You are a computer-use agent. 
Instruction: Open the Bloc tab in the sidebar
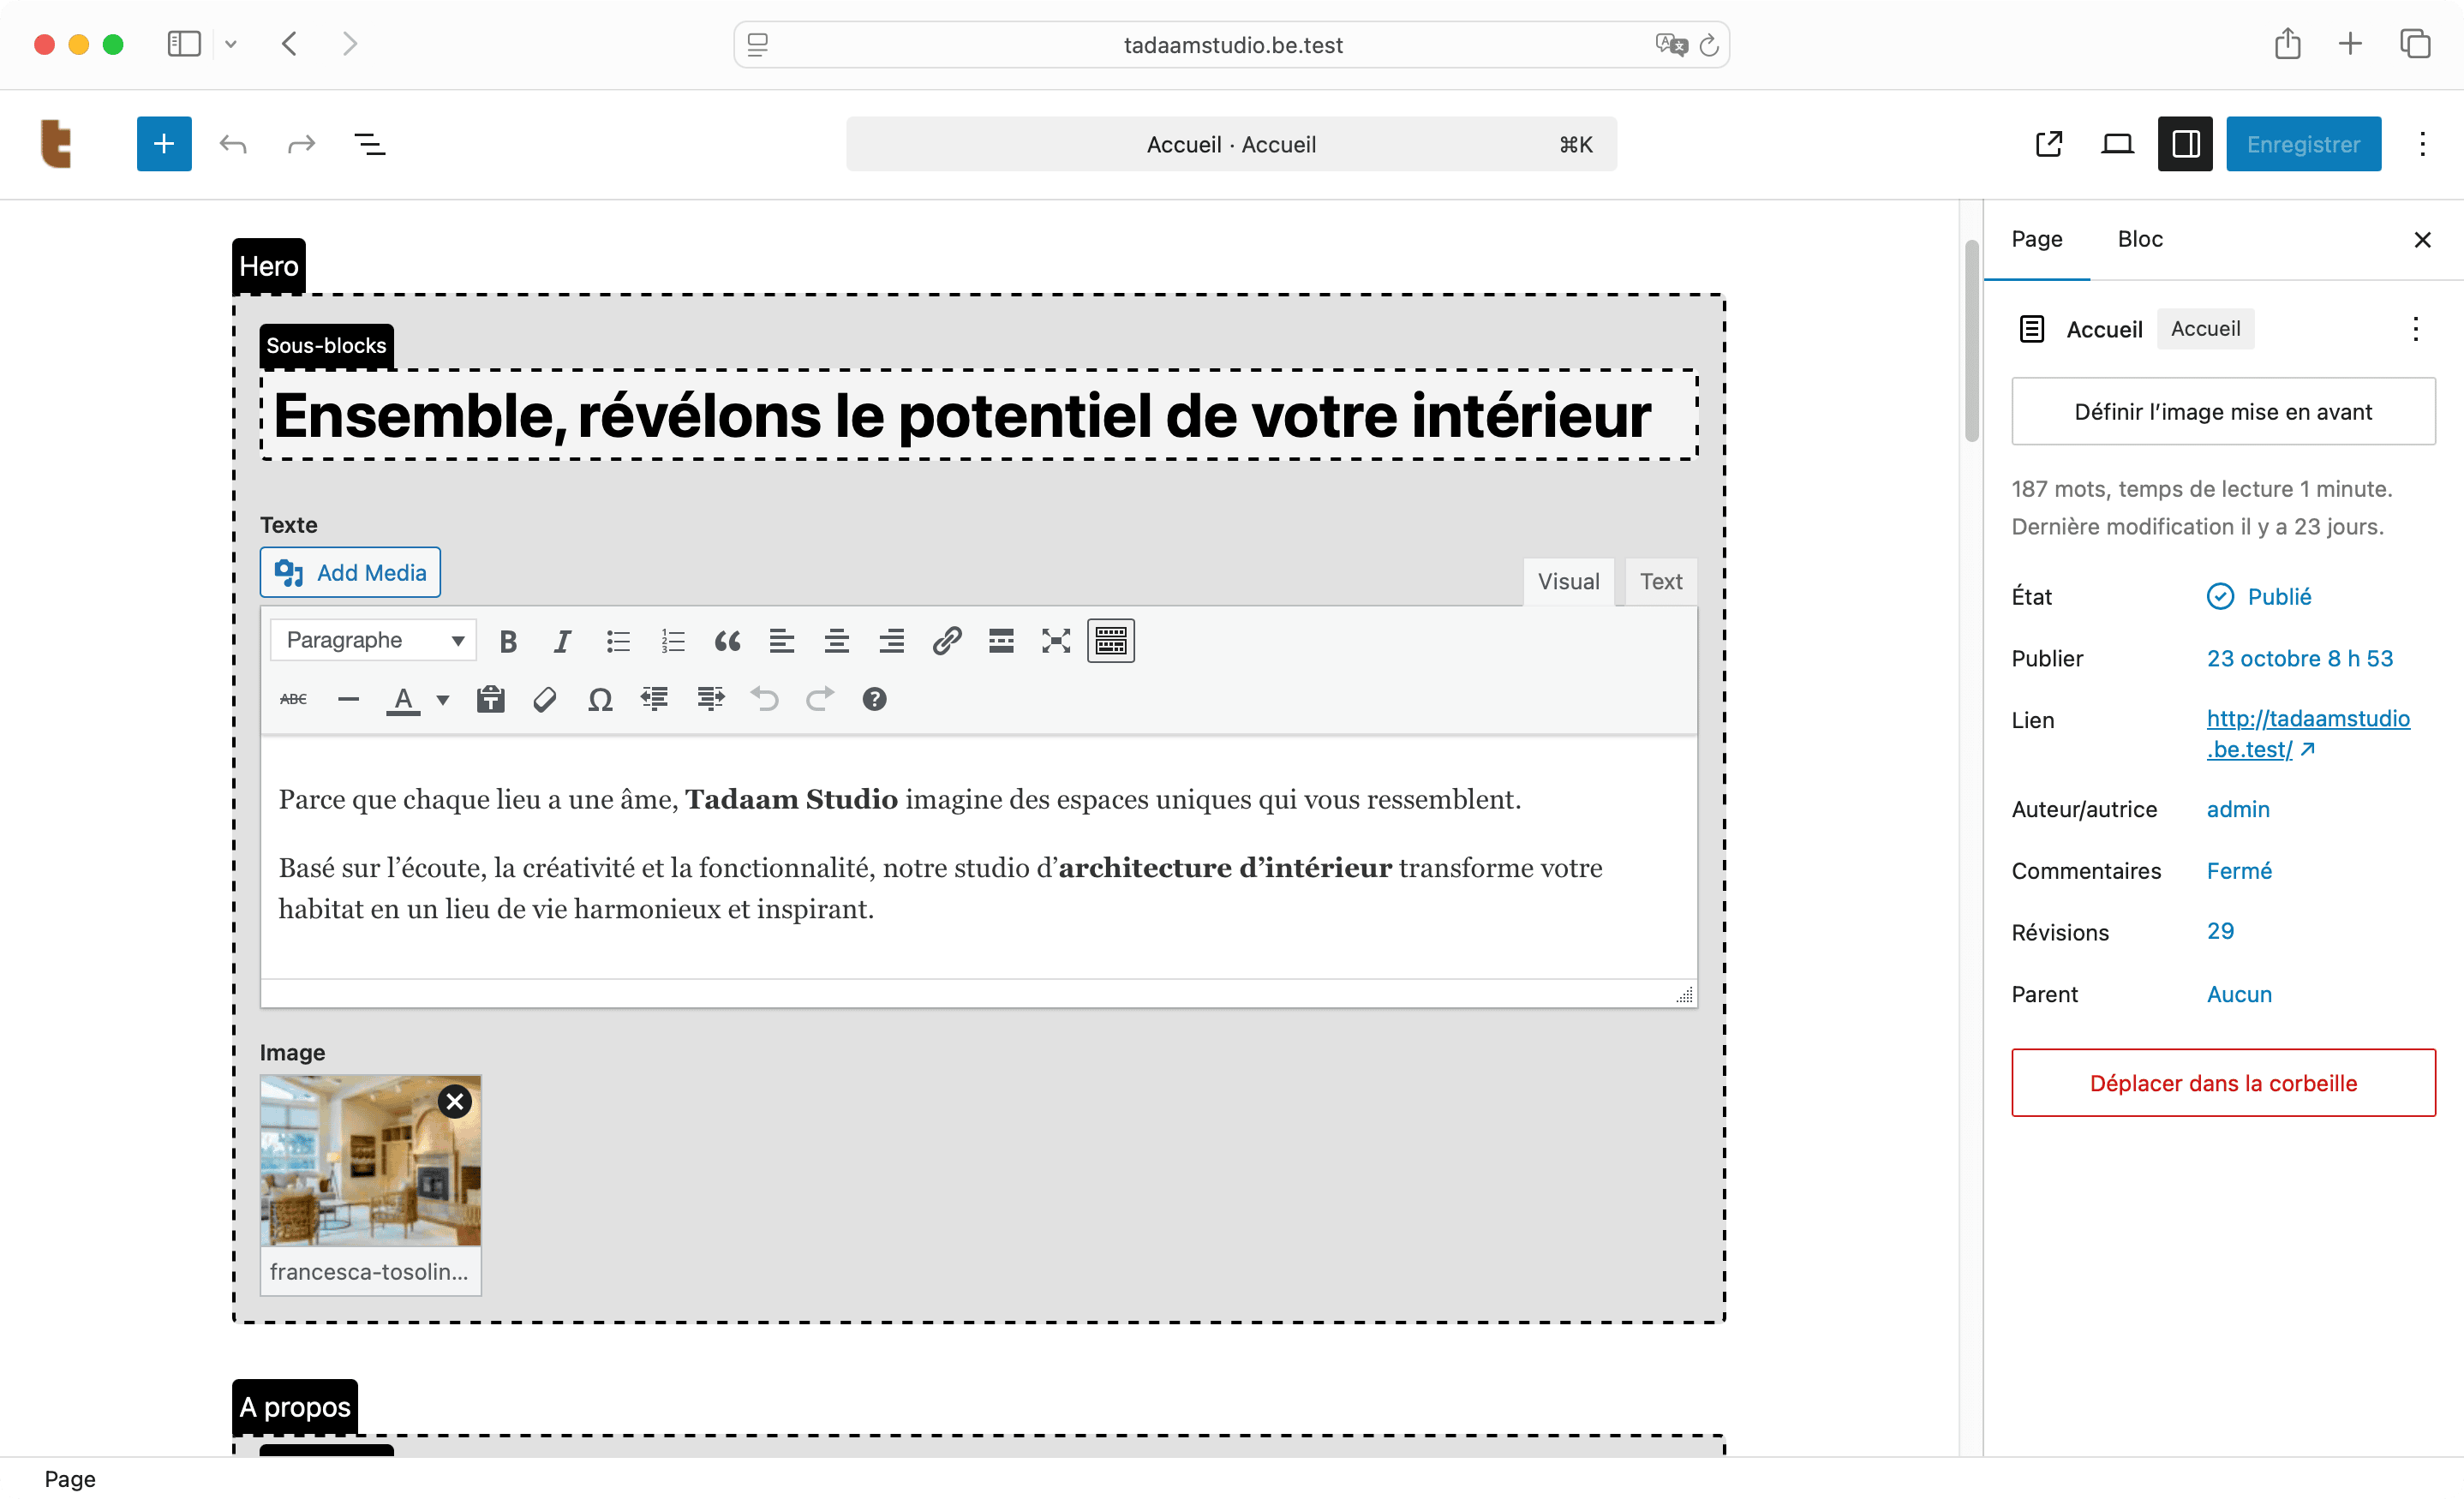click(2140, 239)
